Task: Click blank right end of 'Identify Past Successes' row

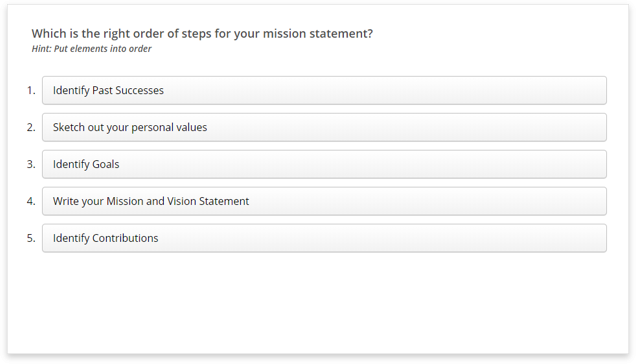Action: 527,90
